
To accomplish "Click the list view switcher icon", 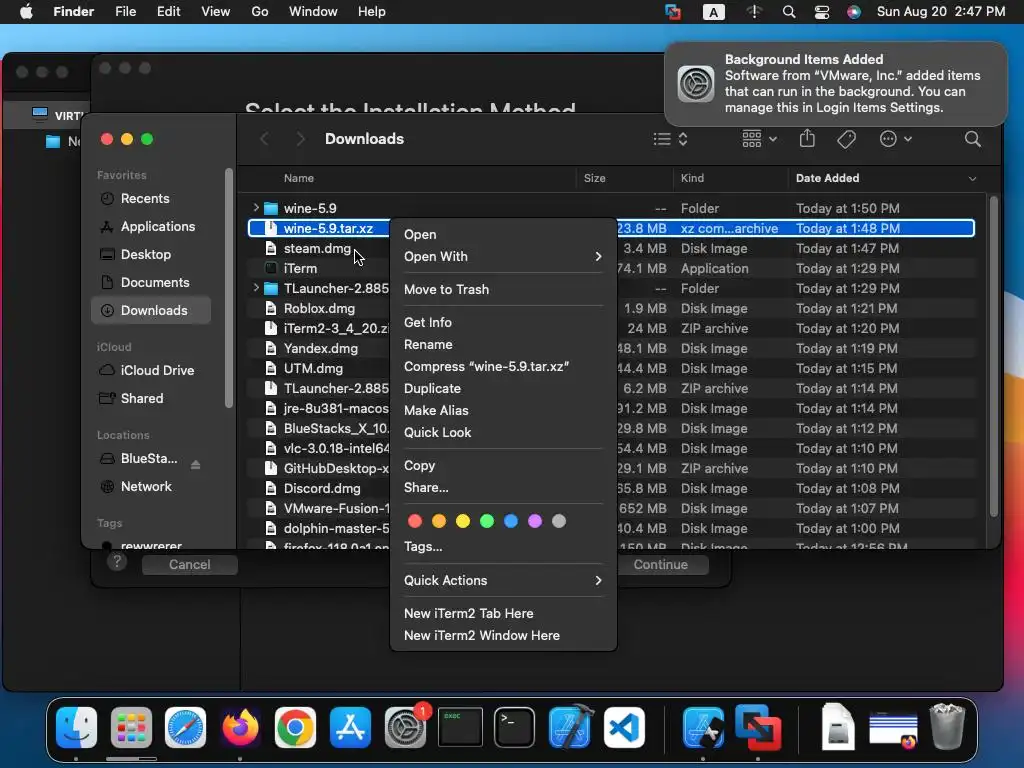I will pos(670,139).
